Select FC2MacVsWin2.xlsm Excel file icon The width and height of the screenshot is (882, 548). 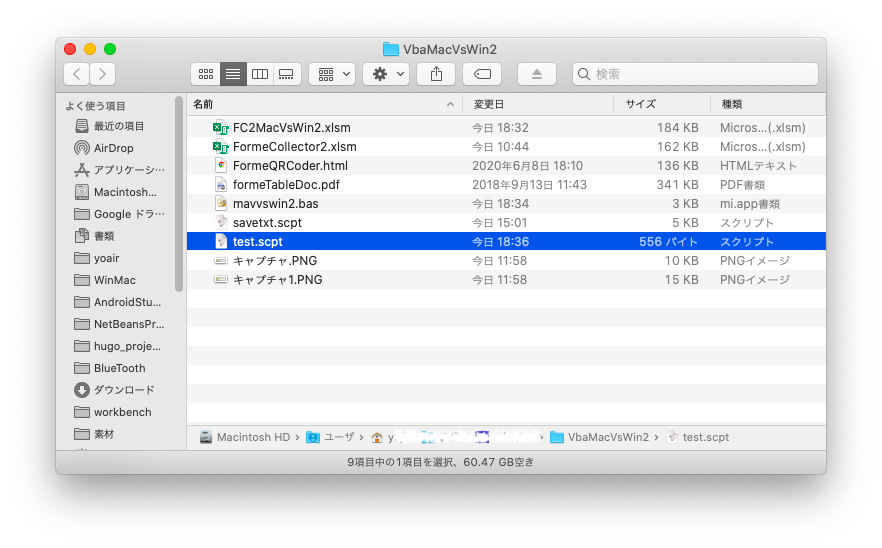point(221,128)
